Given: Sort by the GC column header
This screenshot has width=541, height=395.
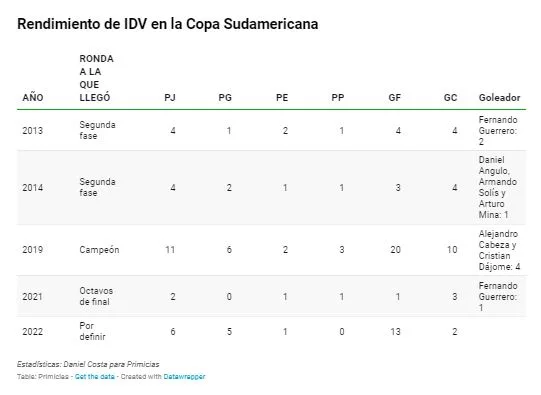Looking at the screenshot, I should 451,98.
